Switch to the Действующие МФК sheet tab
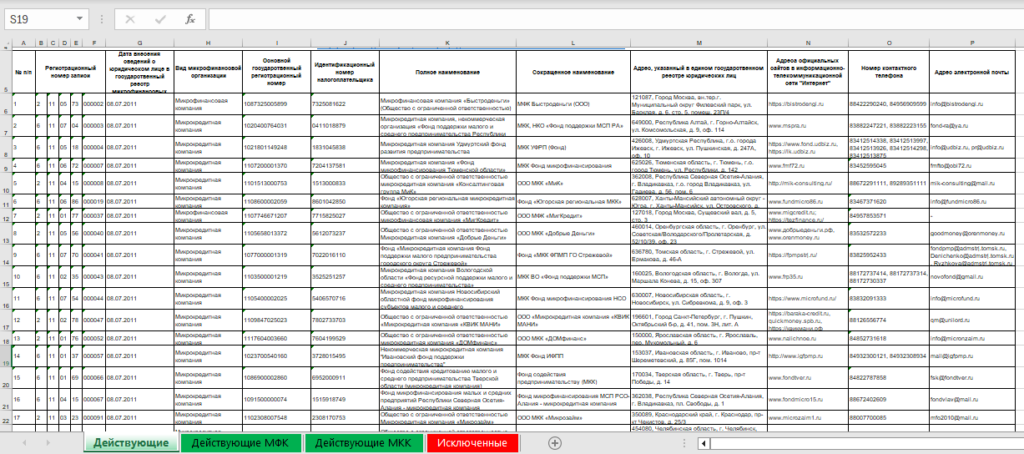Viewport: 1024px width, 454px height. (x=242, y=442)
